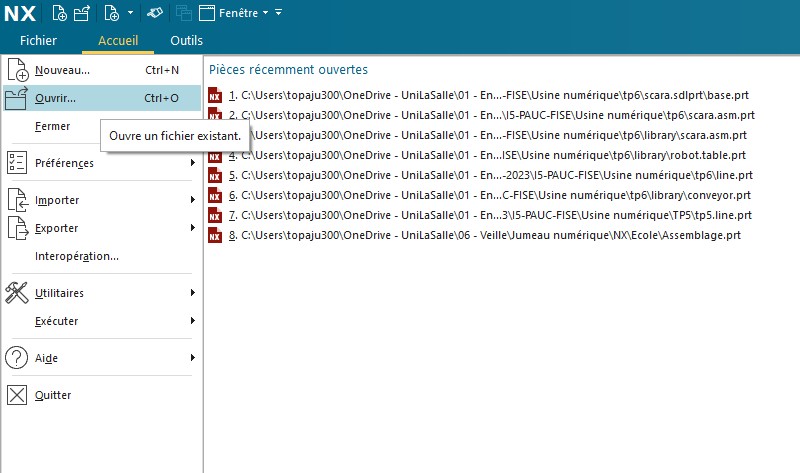Click the New file icon in quick access toolbar
The height and width of the screenshot is (473, 800).
tap(59, 13)
